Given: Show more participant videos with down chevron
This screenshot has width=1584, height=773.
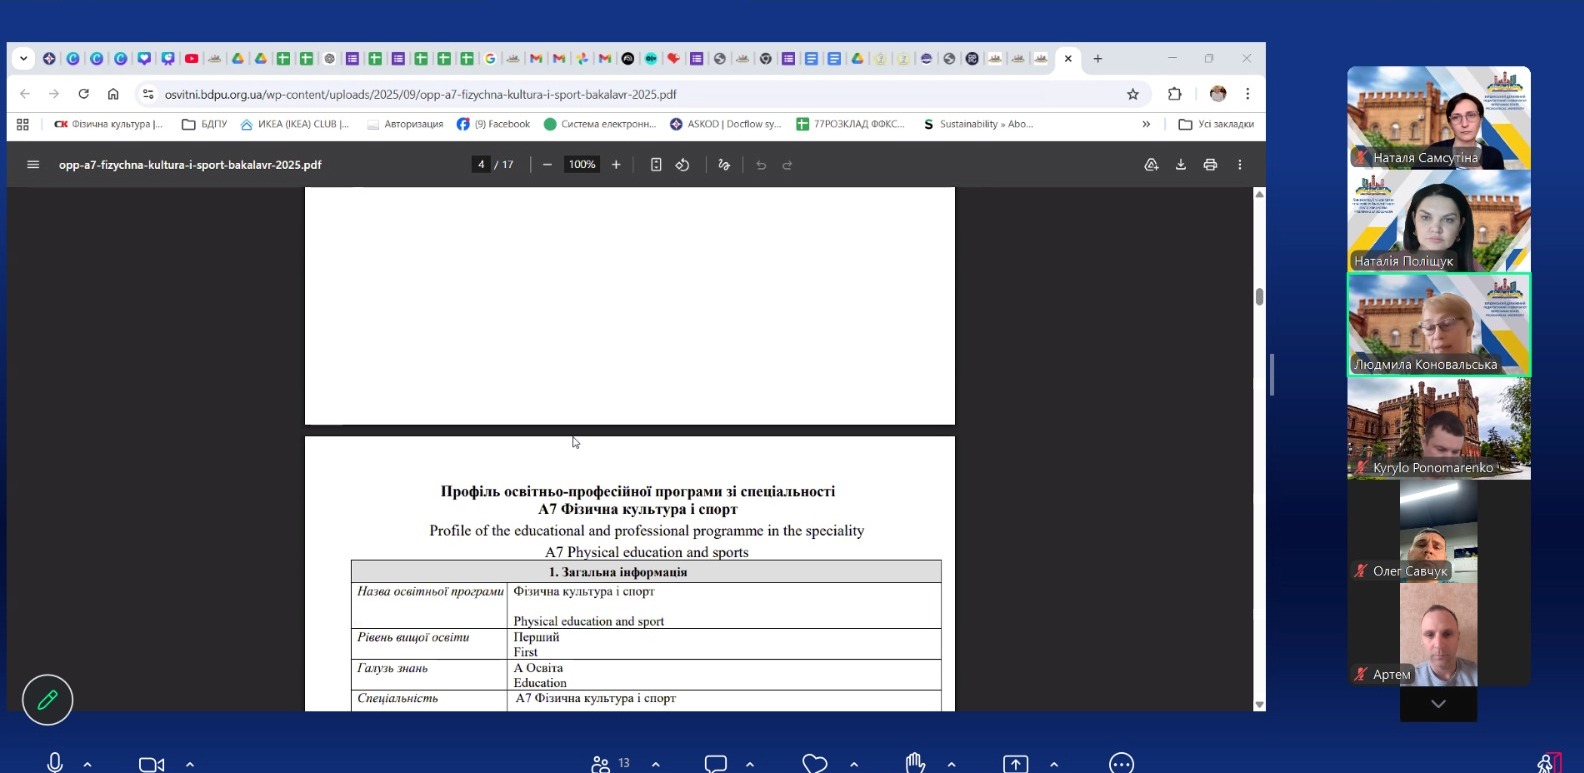Looking at the screenshot, I should pos(1438,704).
